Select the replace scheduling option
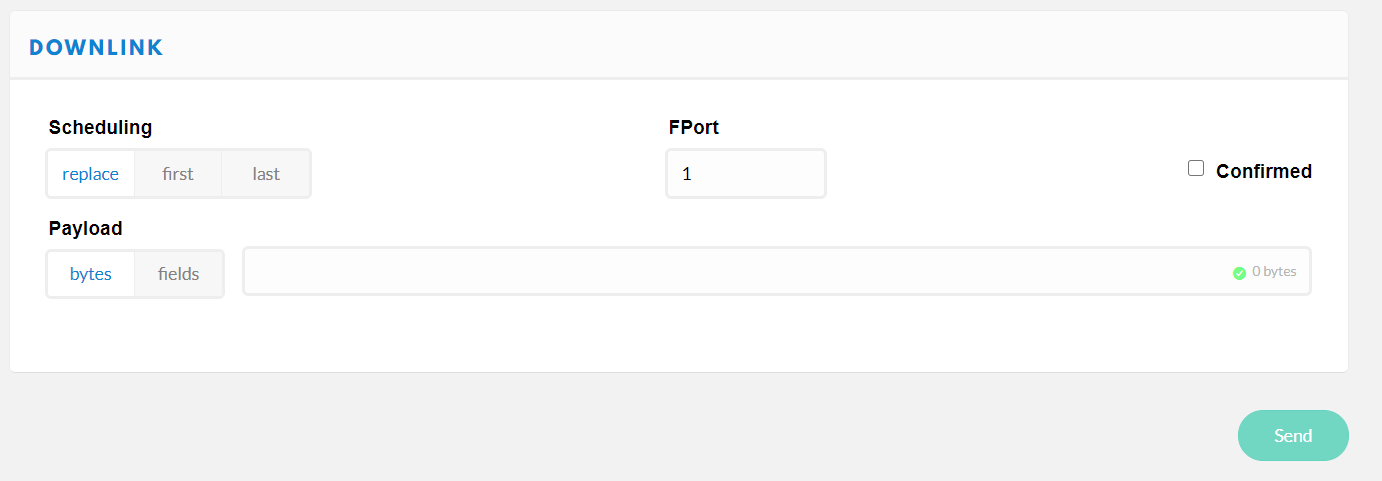Screen dimensions: 1382x481 [x=91, y=174]
